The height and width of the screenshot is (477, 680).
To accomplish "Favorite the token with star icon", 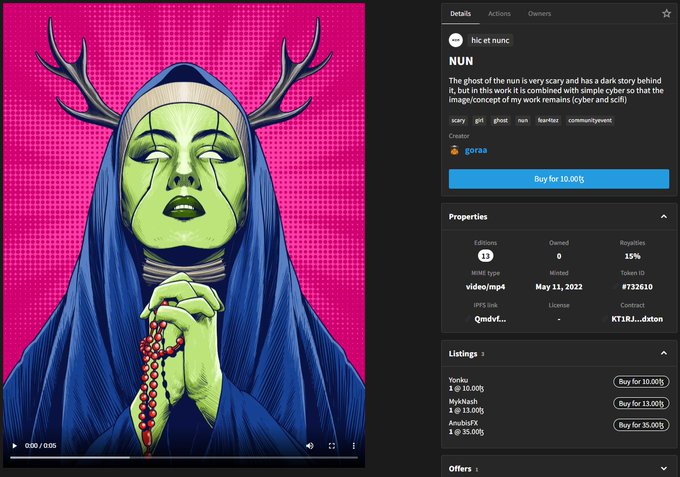I will (x=667, y=13).
